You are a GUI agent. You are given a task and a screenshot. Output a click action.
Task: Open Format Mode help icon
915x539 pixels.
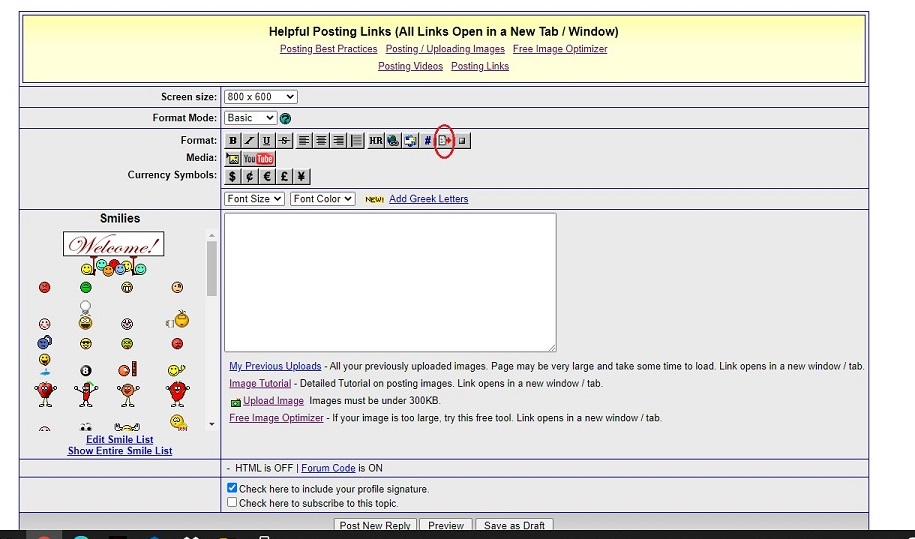pyautogui.click(x=285, y=118)
